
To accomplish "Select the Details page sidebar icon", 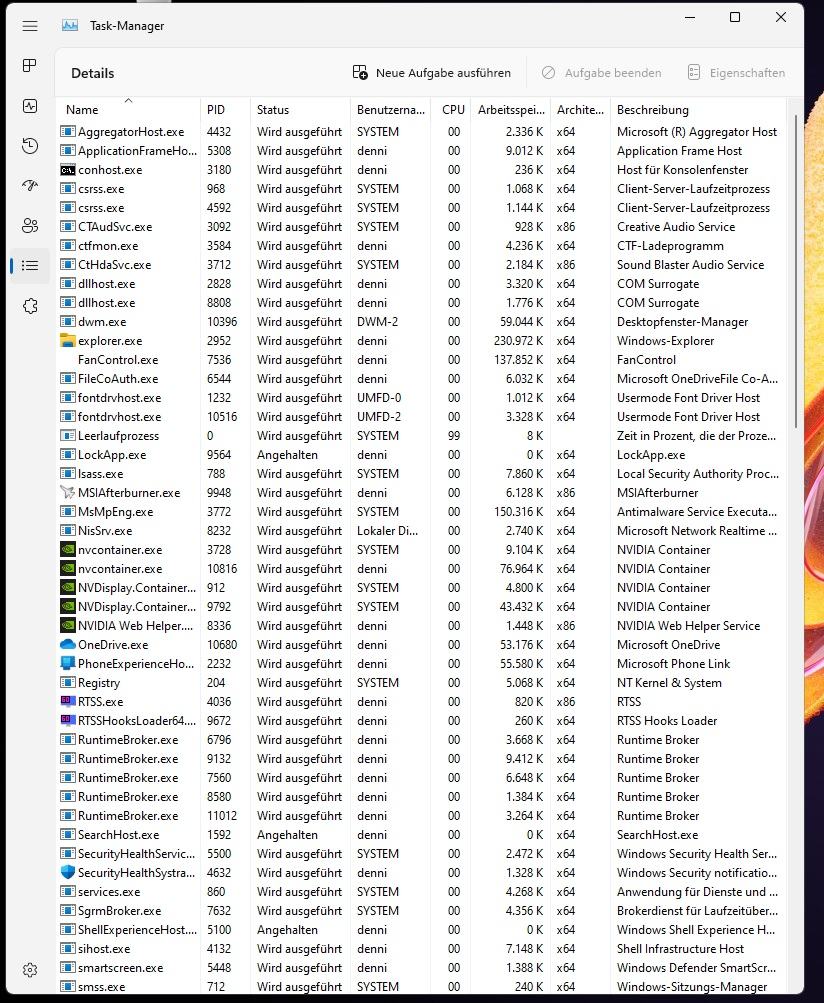I will 29,265.
